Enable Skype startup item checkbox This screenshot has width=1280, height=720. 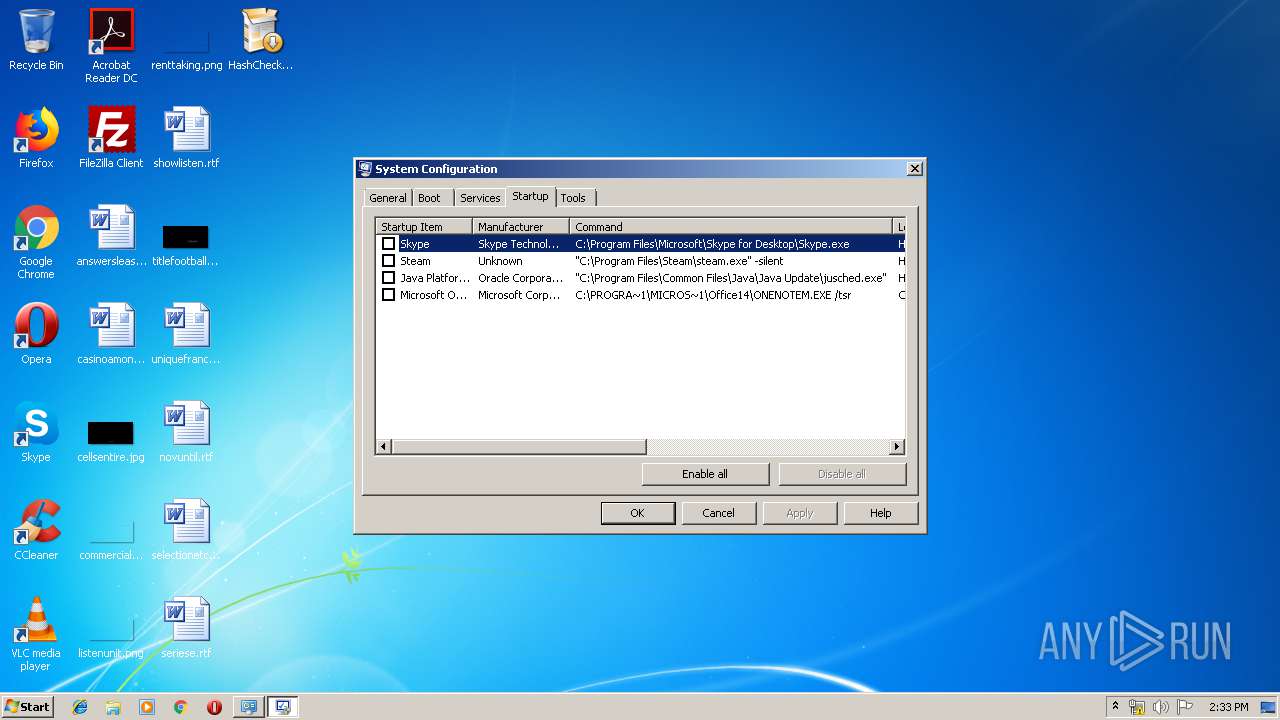[x=388, y=244]
